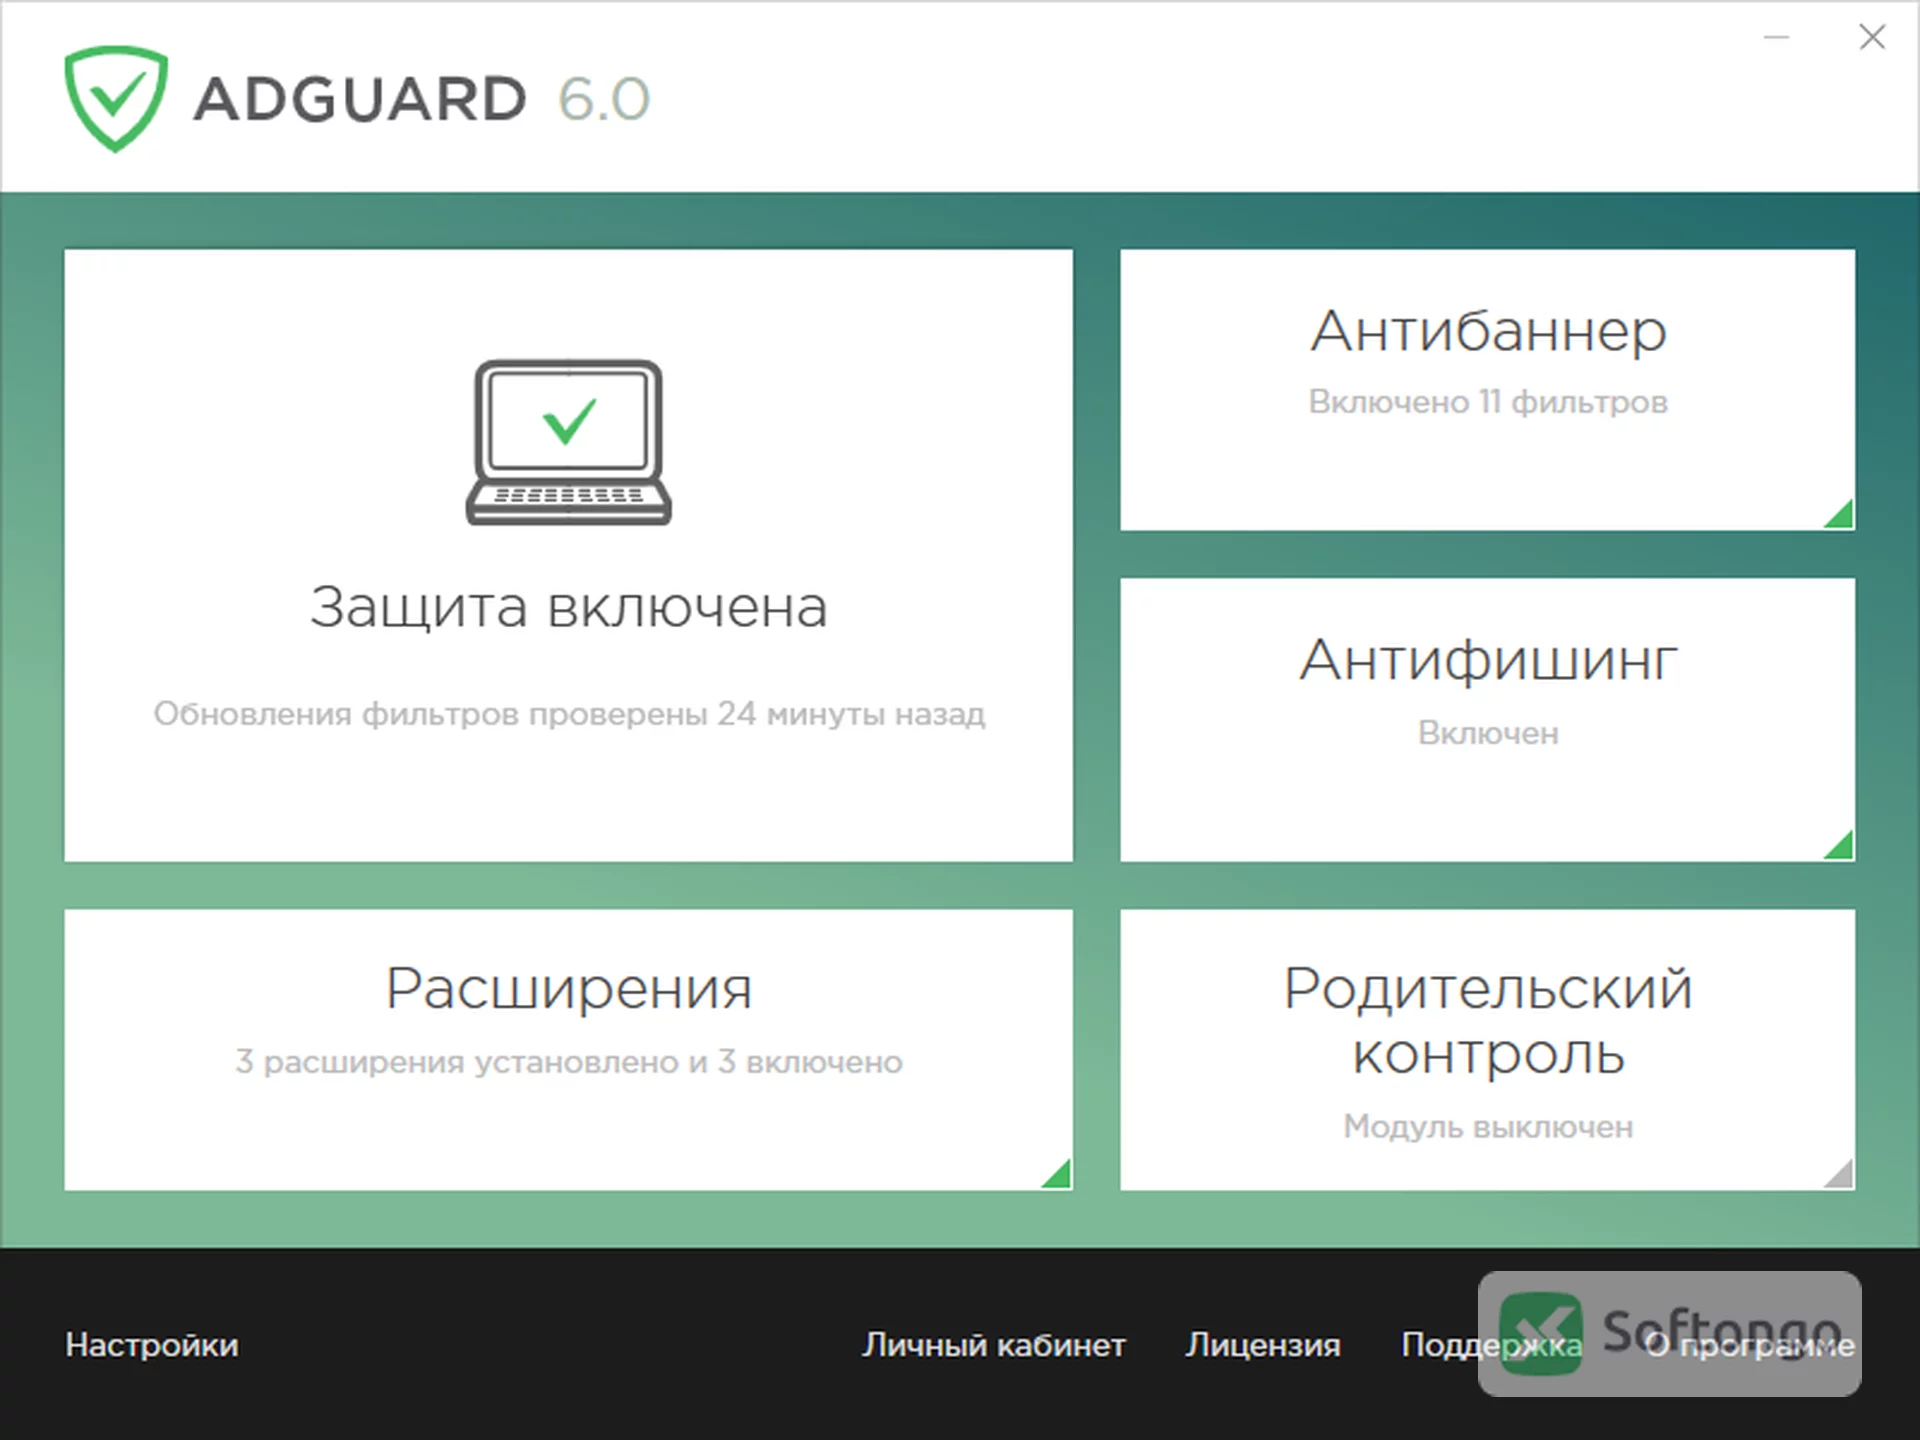Screen dimensions: 1920x1440
Task: Toggle the green corner of the Антибаннер tile
Action: pyautogui.click(x=1841, y=516)
